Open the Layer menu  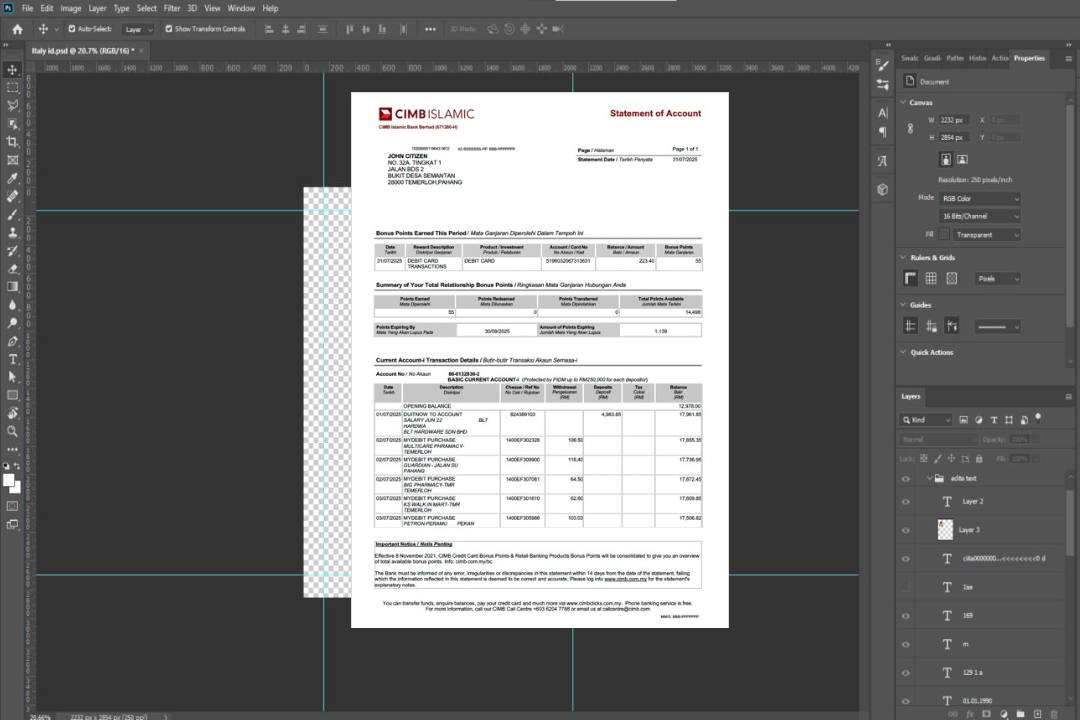tap(97, 8)
